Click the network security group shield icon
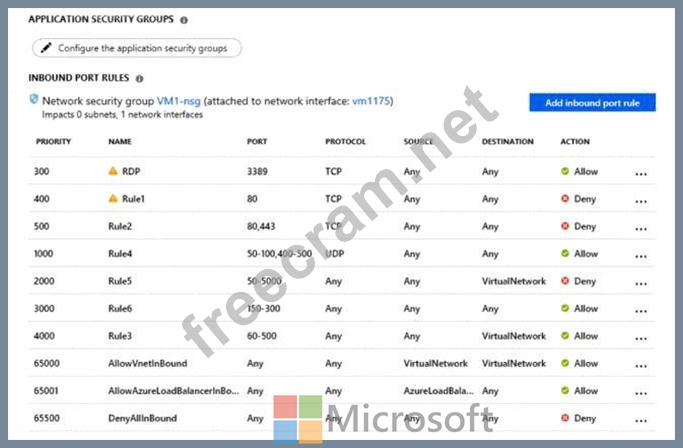Screen dimensions: 683x448 [36, 100]
